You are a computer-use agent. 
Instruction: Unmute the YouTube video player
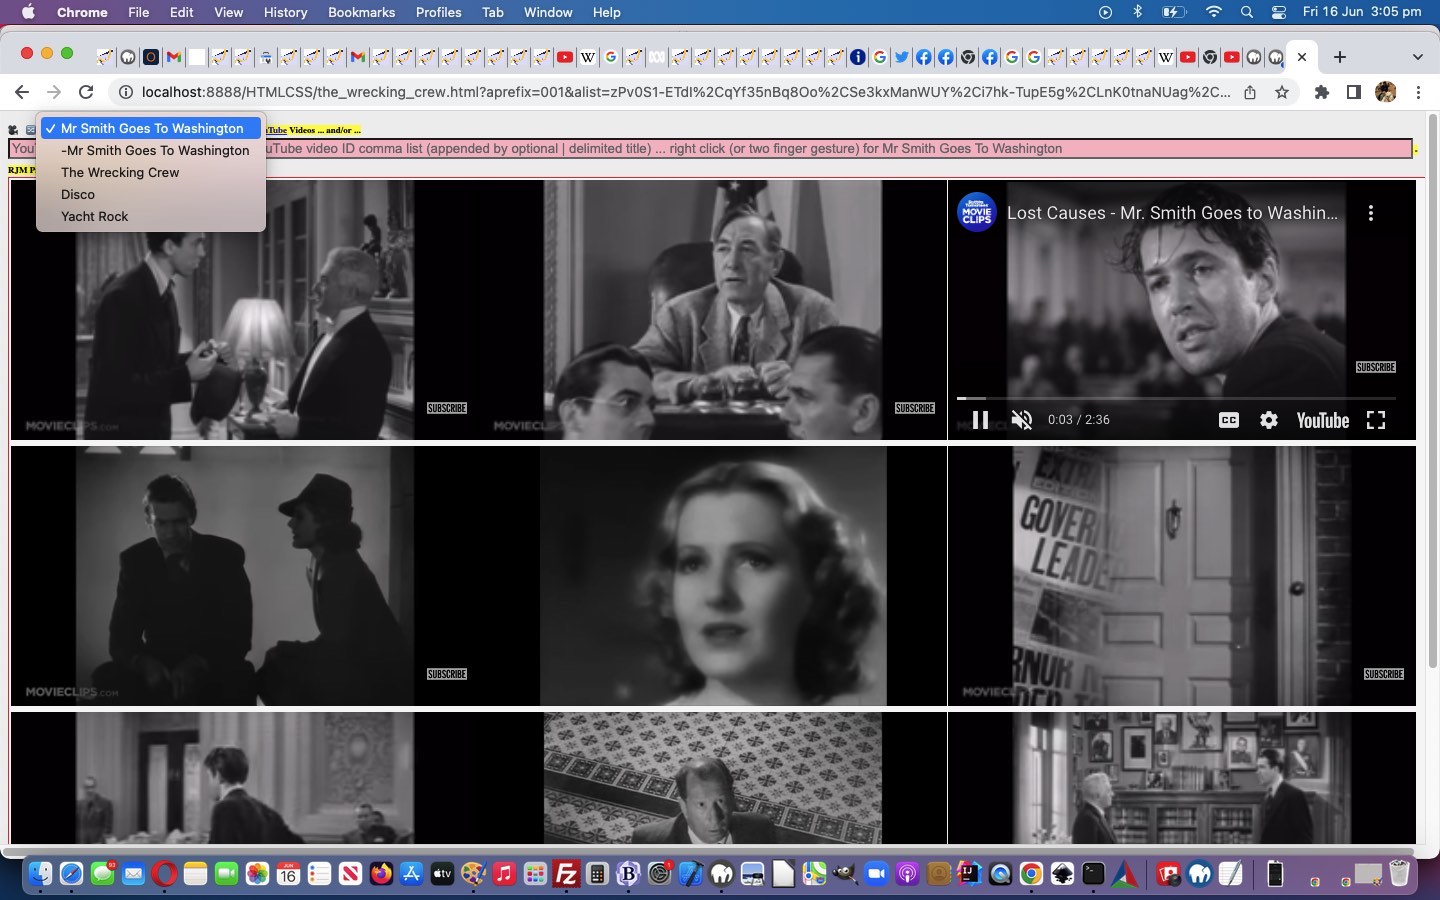point(1021,420)
